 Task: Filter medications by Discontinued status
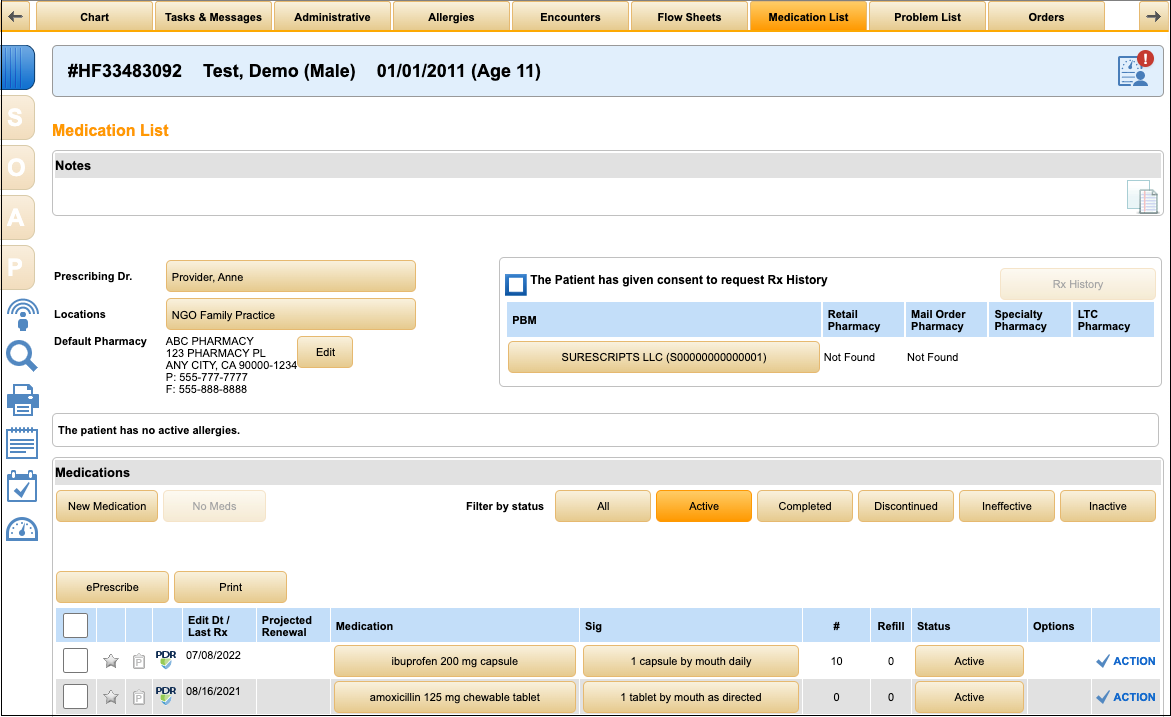pos(905,506)
